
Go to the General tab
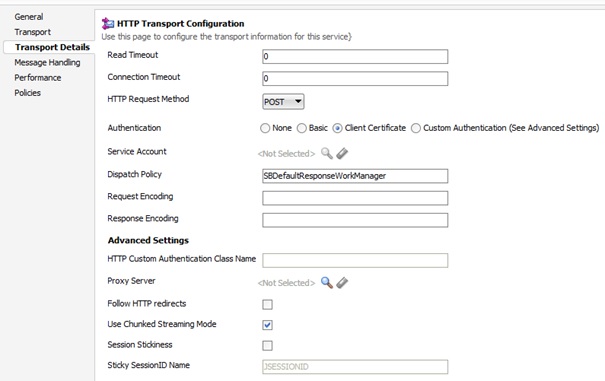29,17
